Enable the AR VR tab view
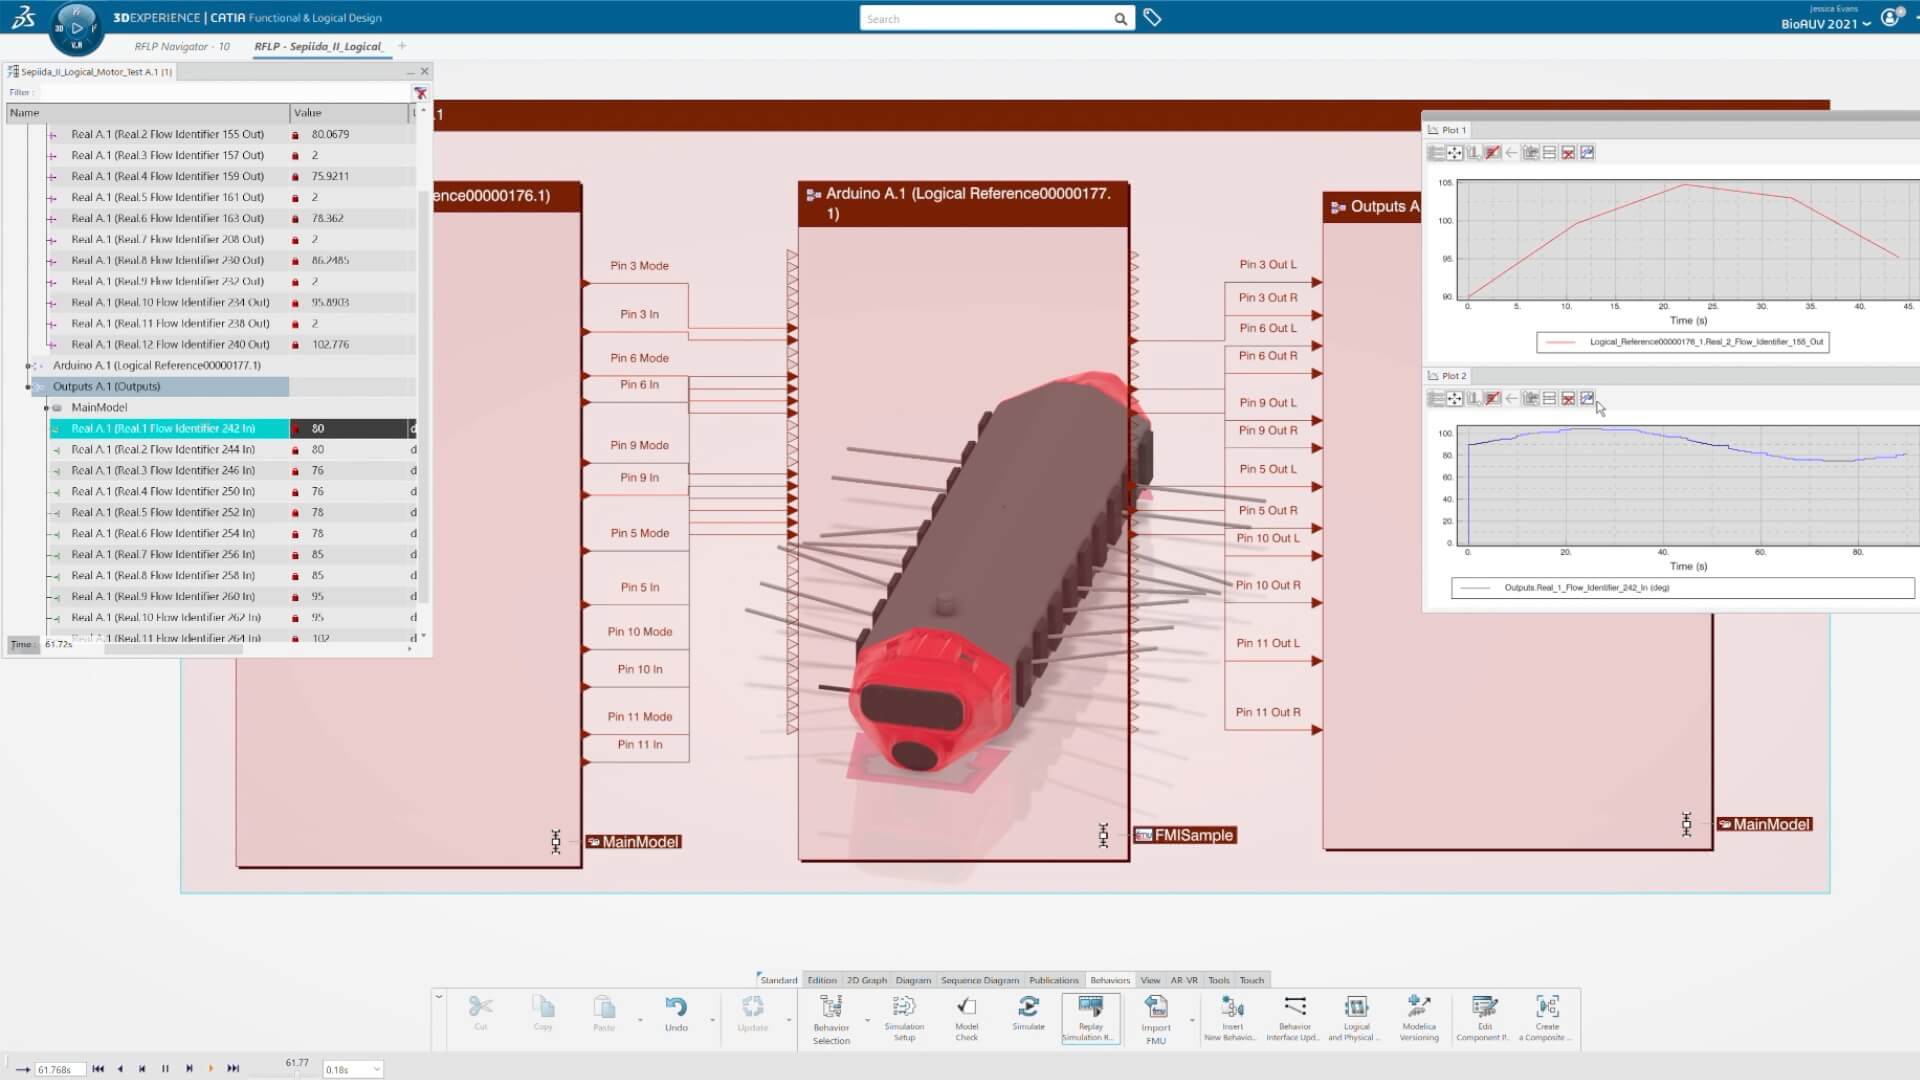This screenshot has height=1080, width=1920. click(x=1182, y=978)
